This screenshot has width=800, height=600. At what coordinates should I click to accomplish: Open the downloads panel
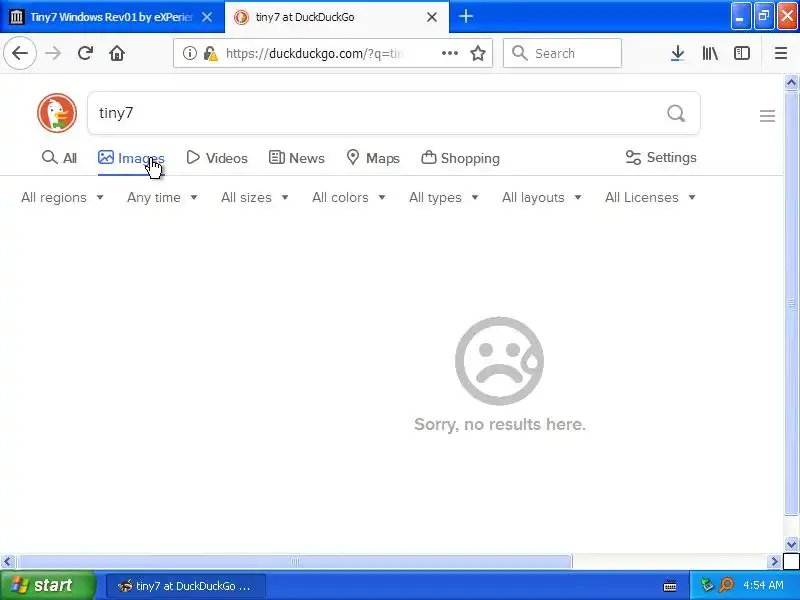pos(677,53)
